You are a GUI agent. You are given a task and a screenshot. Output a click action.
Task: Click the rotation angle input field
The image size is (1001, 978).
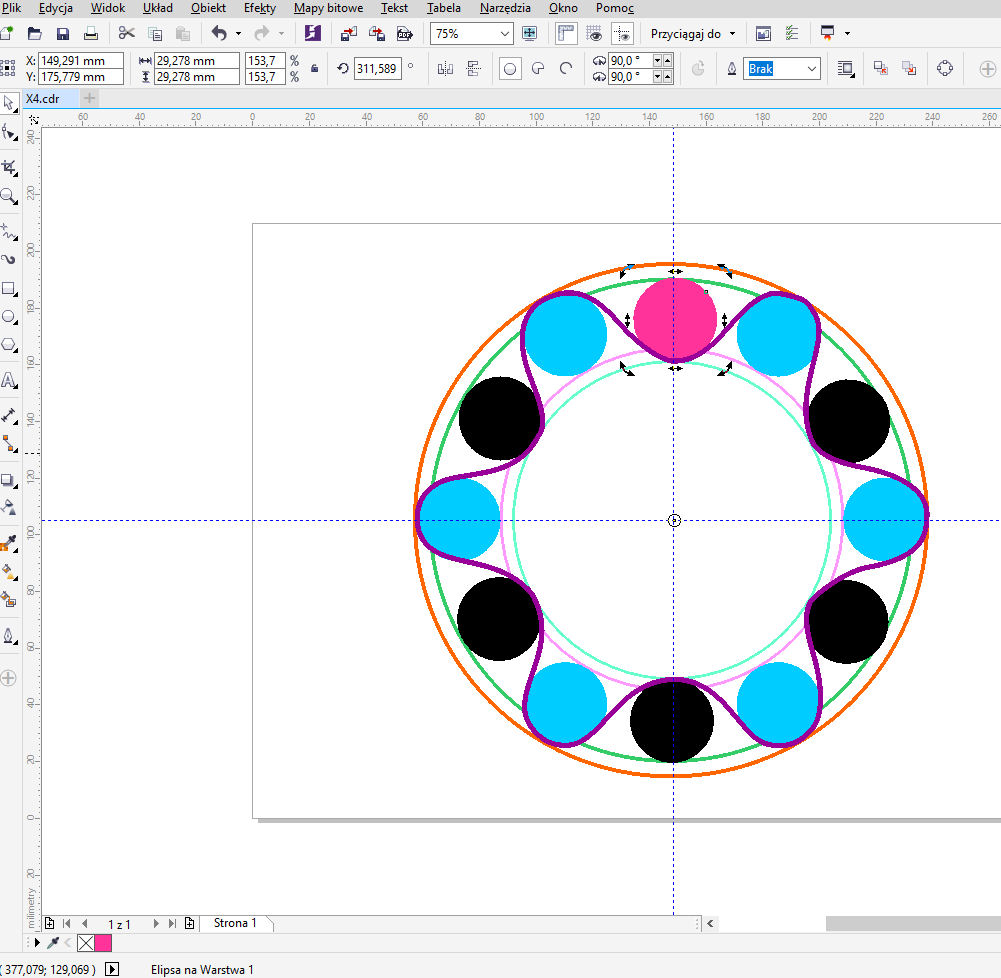375,69
